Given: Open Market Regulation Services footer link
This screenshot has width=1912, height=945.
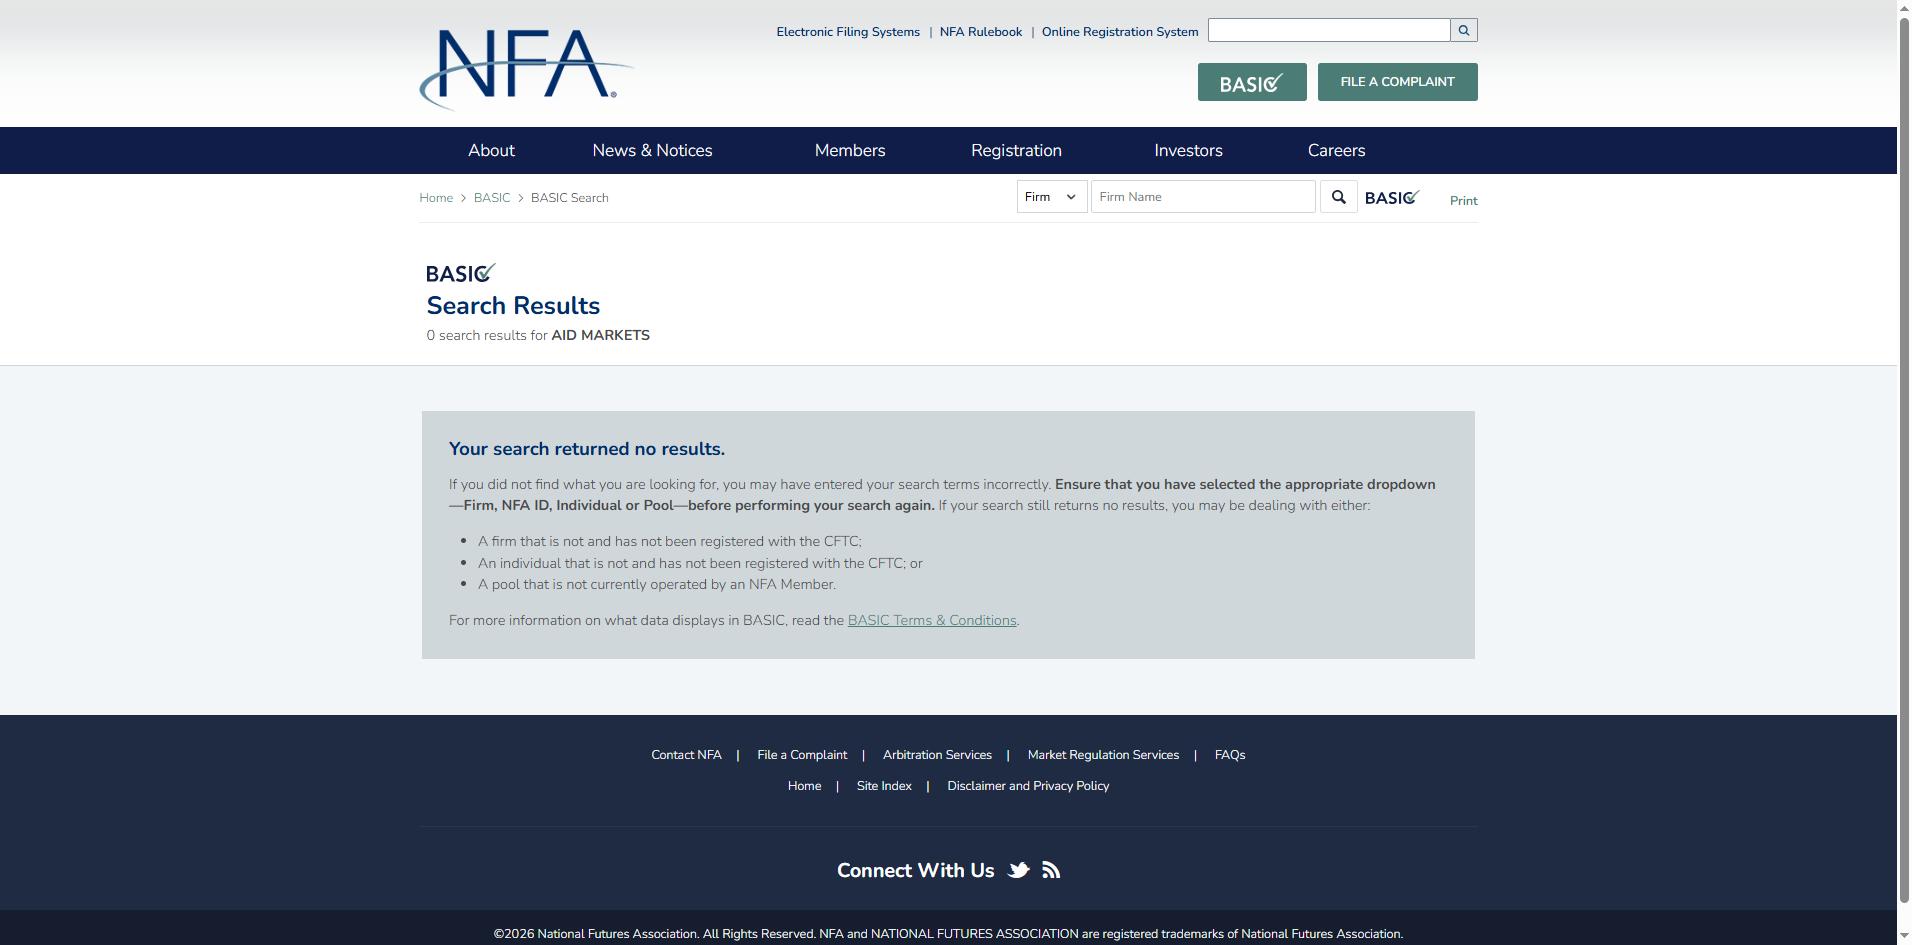Looking at the screenshot, I should [x=1103, y=755].
